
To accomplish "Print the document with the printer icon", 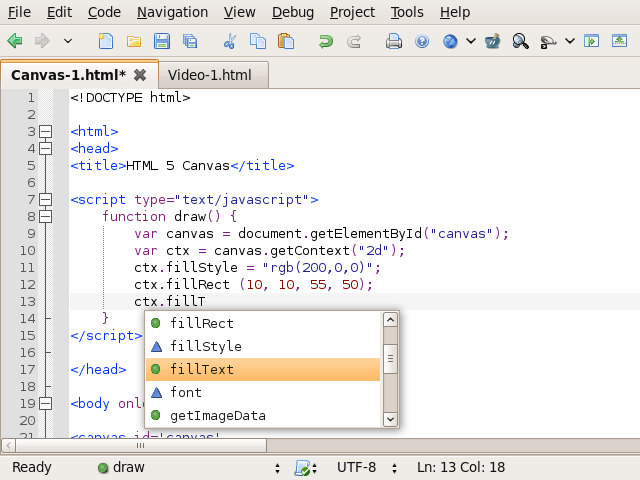I will click(x=393, y=41).
